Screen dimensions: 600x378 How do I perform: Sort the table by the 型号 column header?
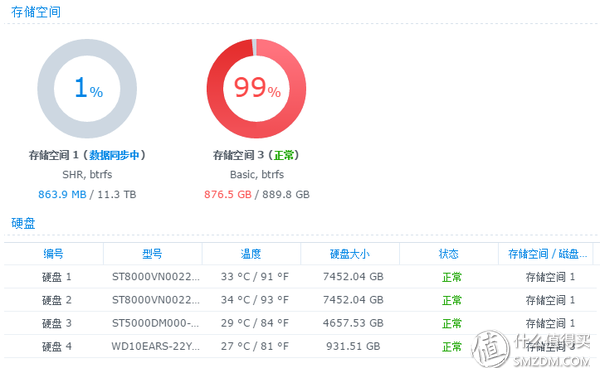point(152,254)
